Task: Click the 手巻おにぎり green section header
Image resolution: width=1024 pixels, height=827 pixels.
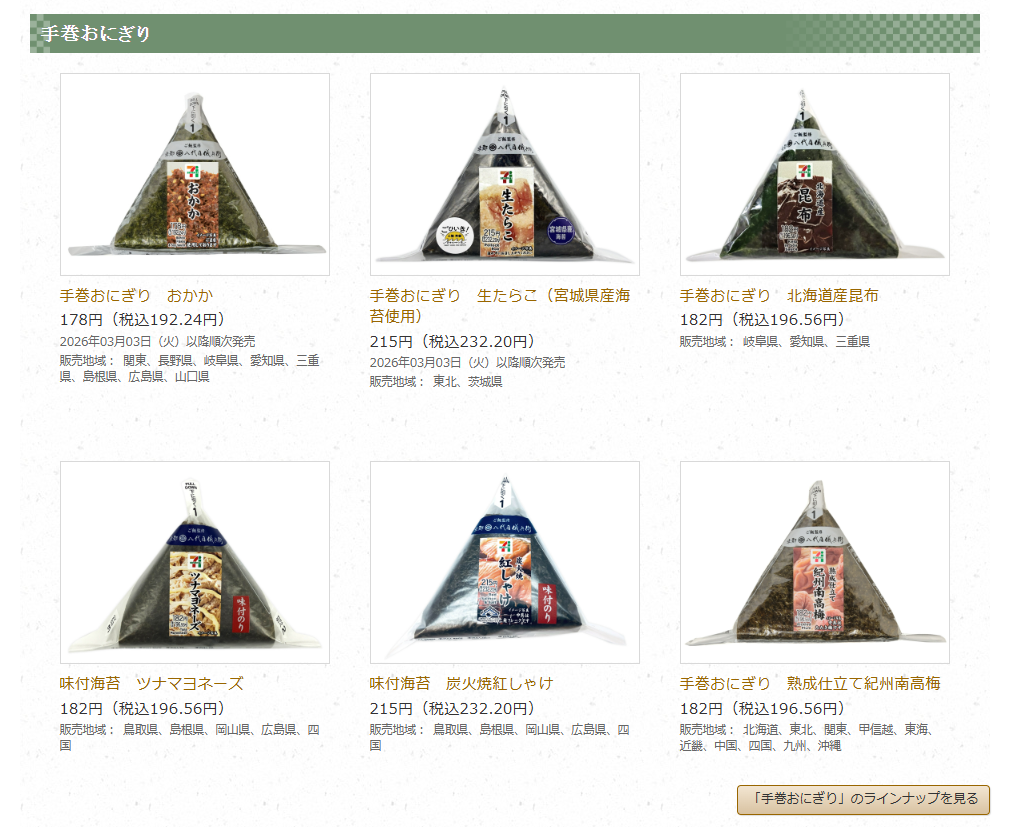Action: coord(505,33)
